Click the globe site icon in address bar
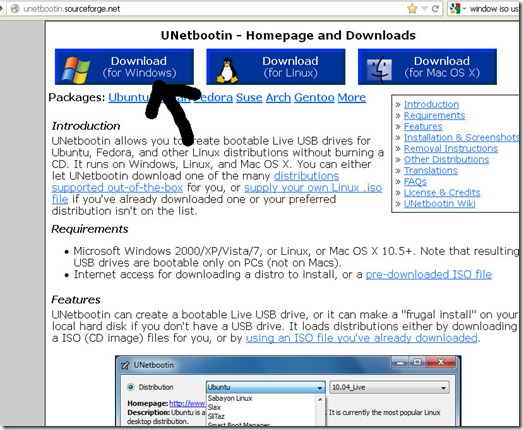The image size is (523, 430). click(15, 9)
